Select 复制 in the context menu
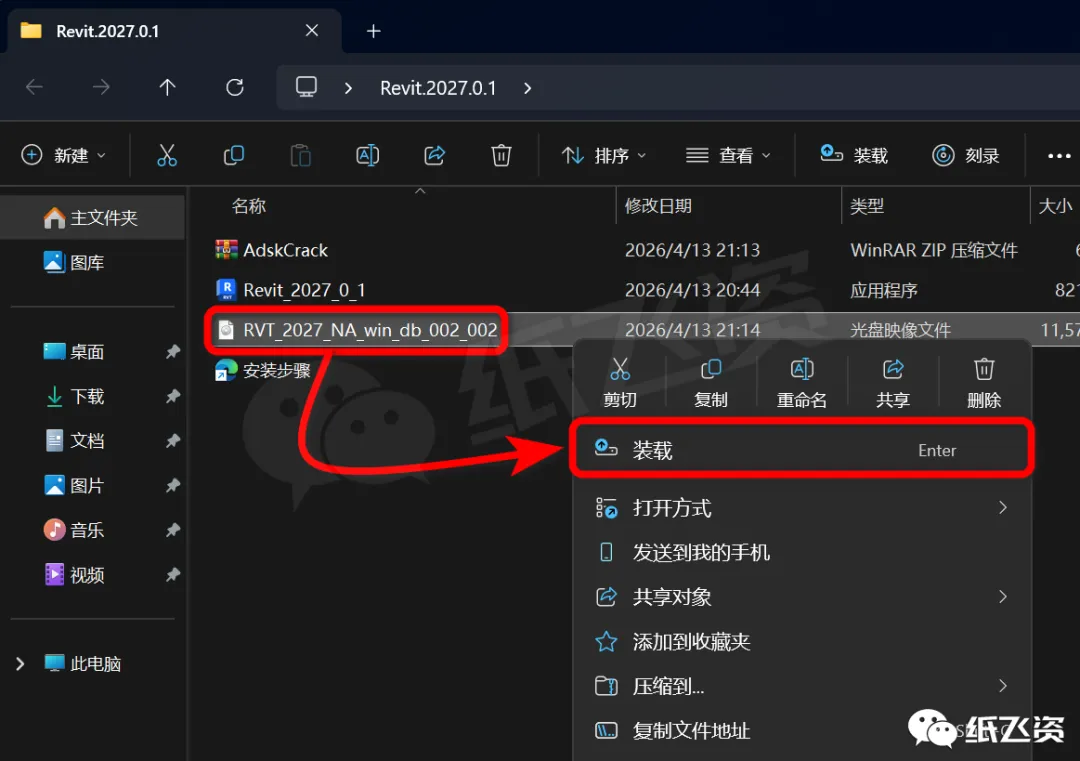Screen dimensions: 1080x761 711,384
